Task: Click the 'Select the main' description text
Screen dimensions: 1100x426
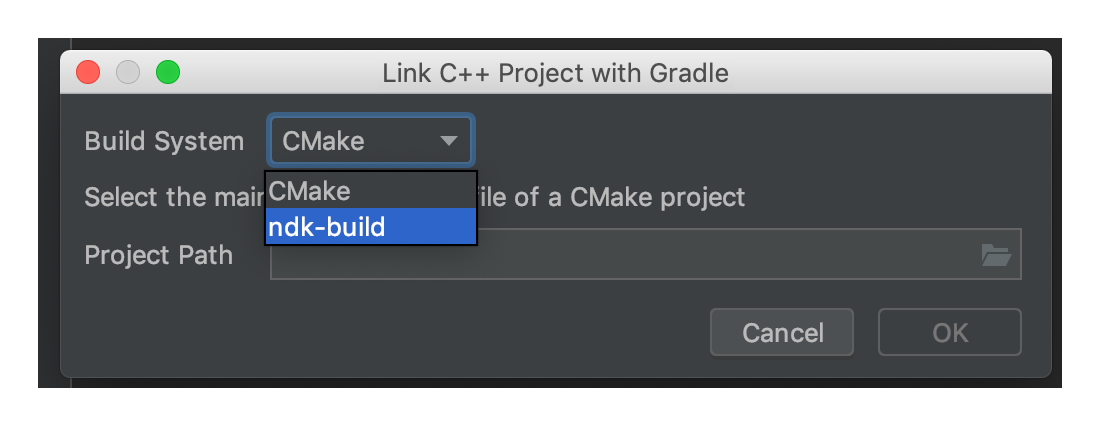Action: click(x=174, y=197)
